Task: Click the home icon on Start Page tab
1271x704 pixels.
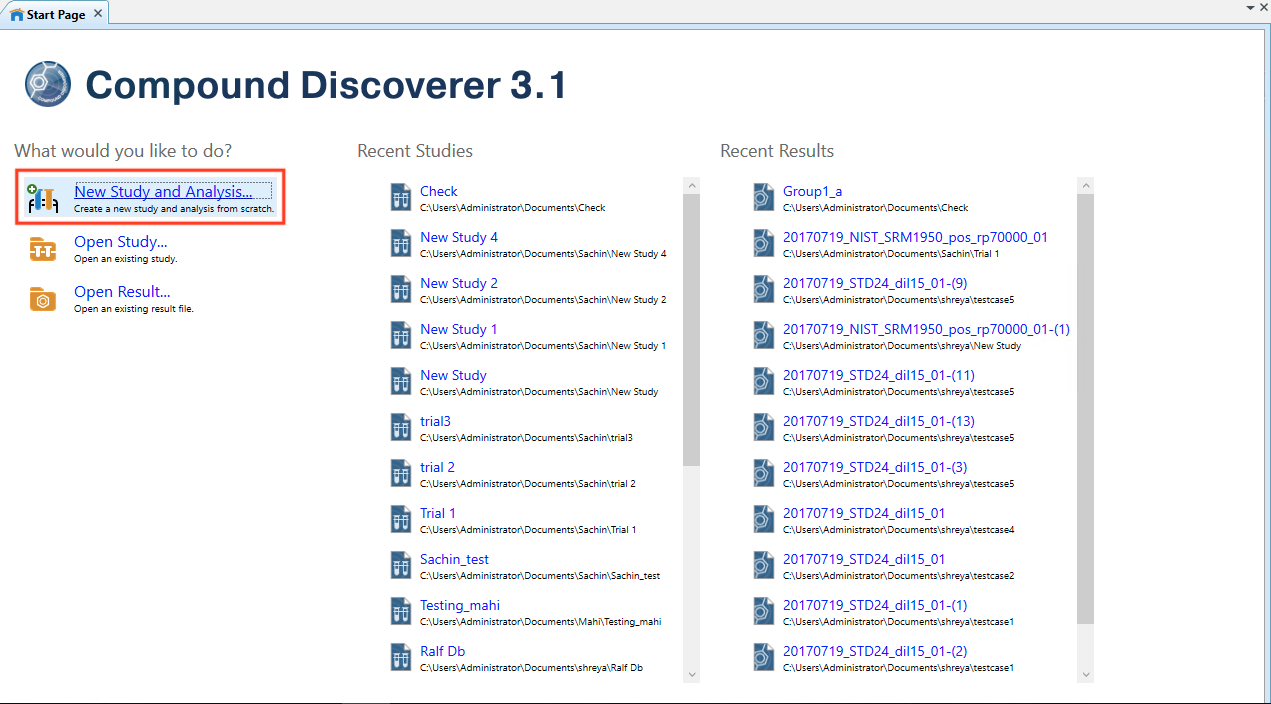Action: click(x=16, y=15)
